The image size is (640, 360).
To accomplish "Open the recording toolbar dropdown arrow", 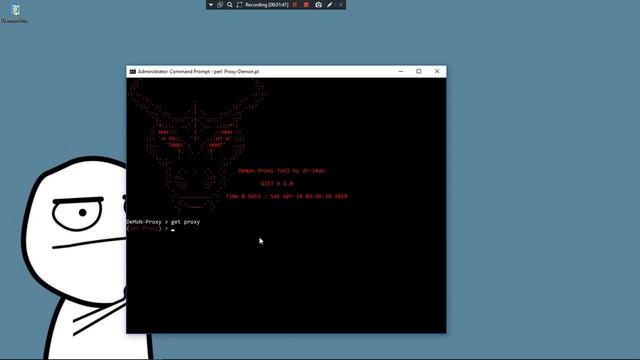I will tap(211, 5).
